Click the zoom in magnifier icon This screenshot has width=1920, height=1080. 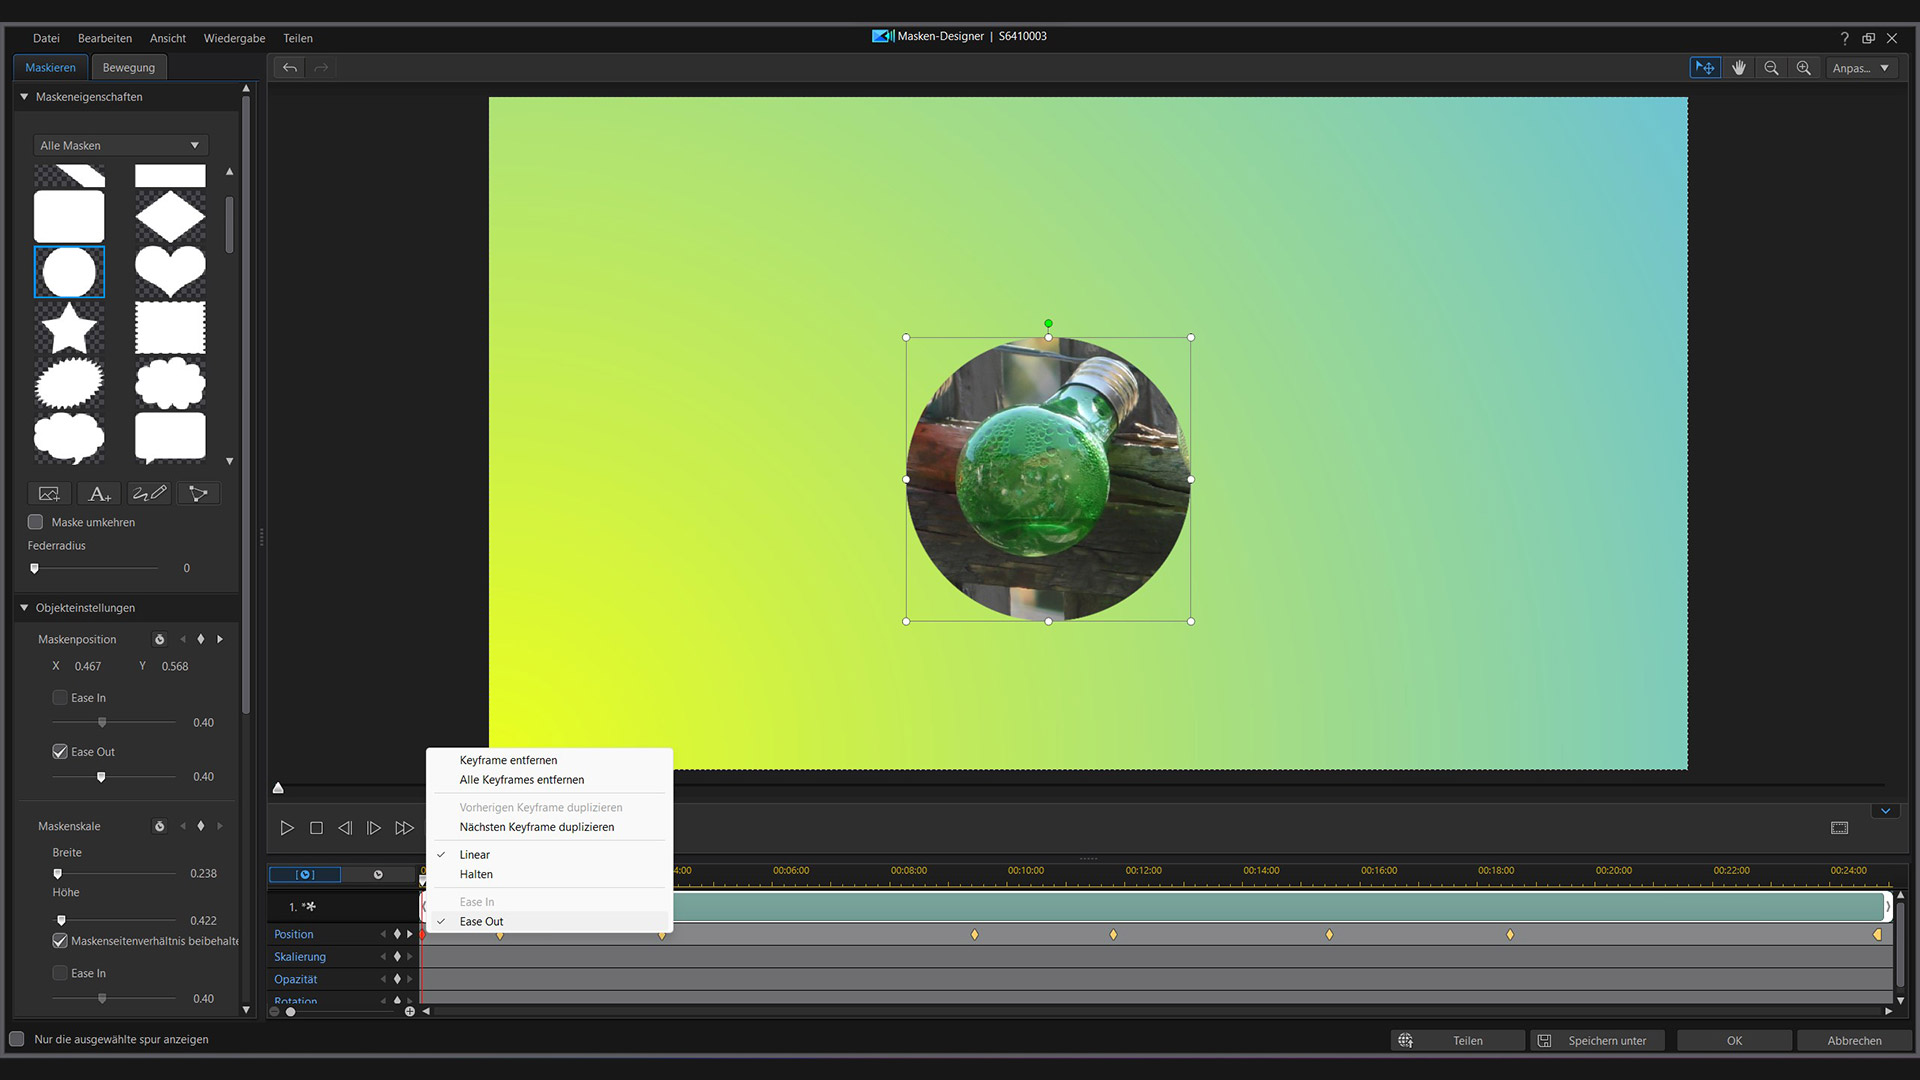click(1803, 68)
